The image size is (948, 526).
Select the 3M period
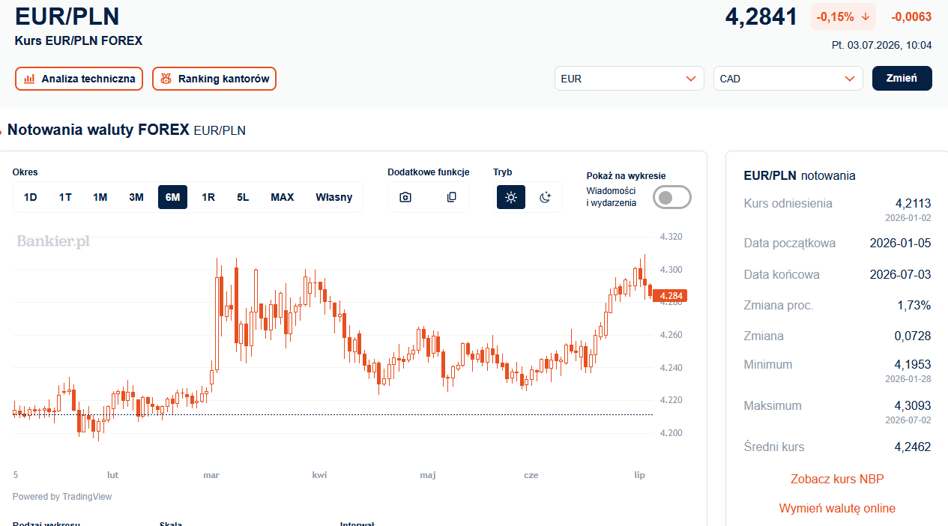(136, 197)
